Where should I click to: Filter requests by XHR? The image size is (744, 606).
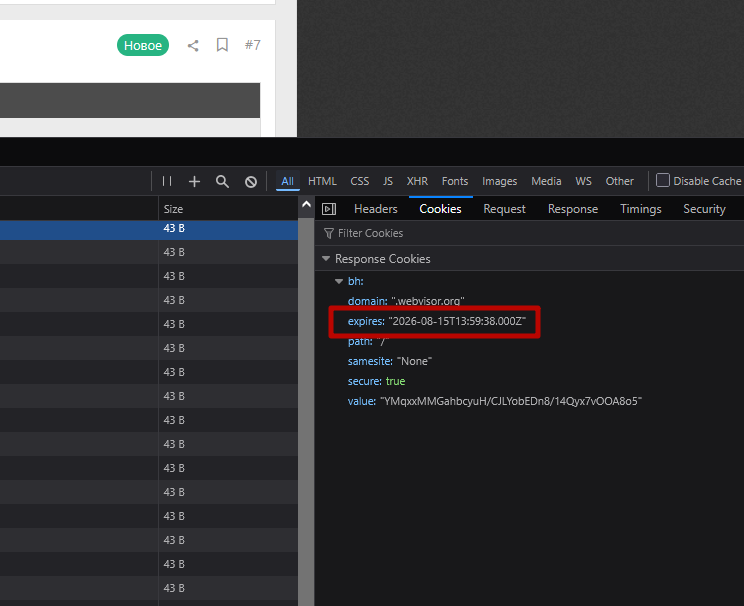pyautogui.click(x=417, y=181)
